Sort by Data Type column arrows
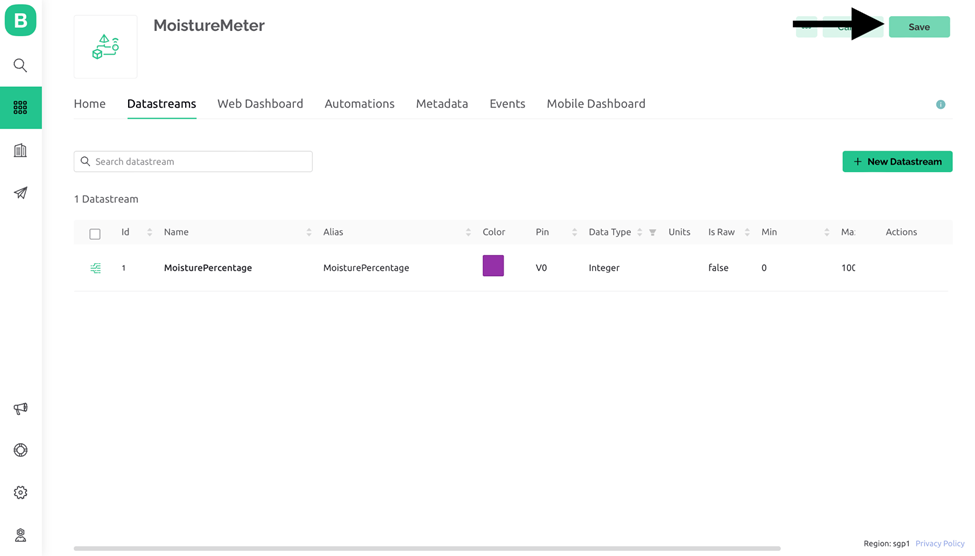975x556 pixels. 639,232
